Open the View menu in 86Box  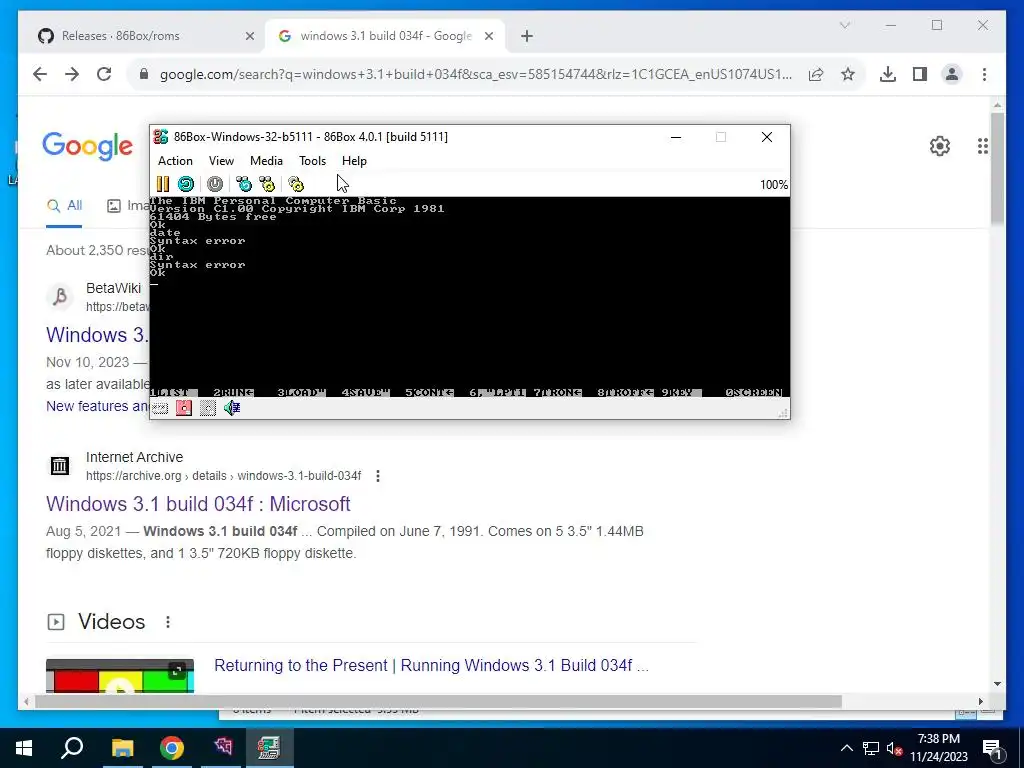[x=221, y=161]
